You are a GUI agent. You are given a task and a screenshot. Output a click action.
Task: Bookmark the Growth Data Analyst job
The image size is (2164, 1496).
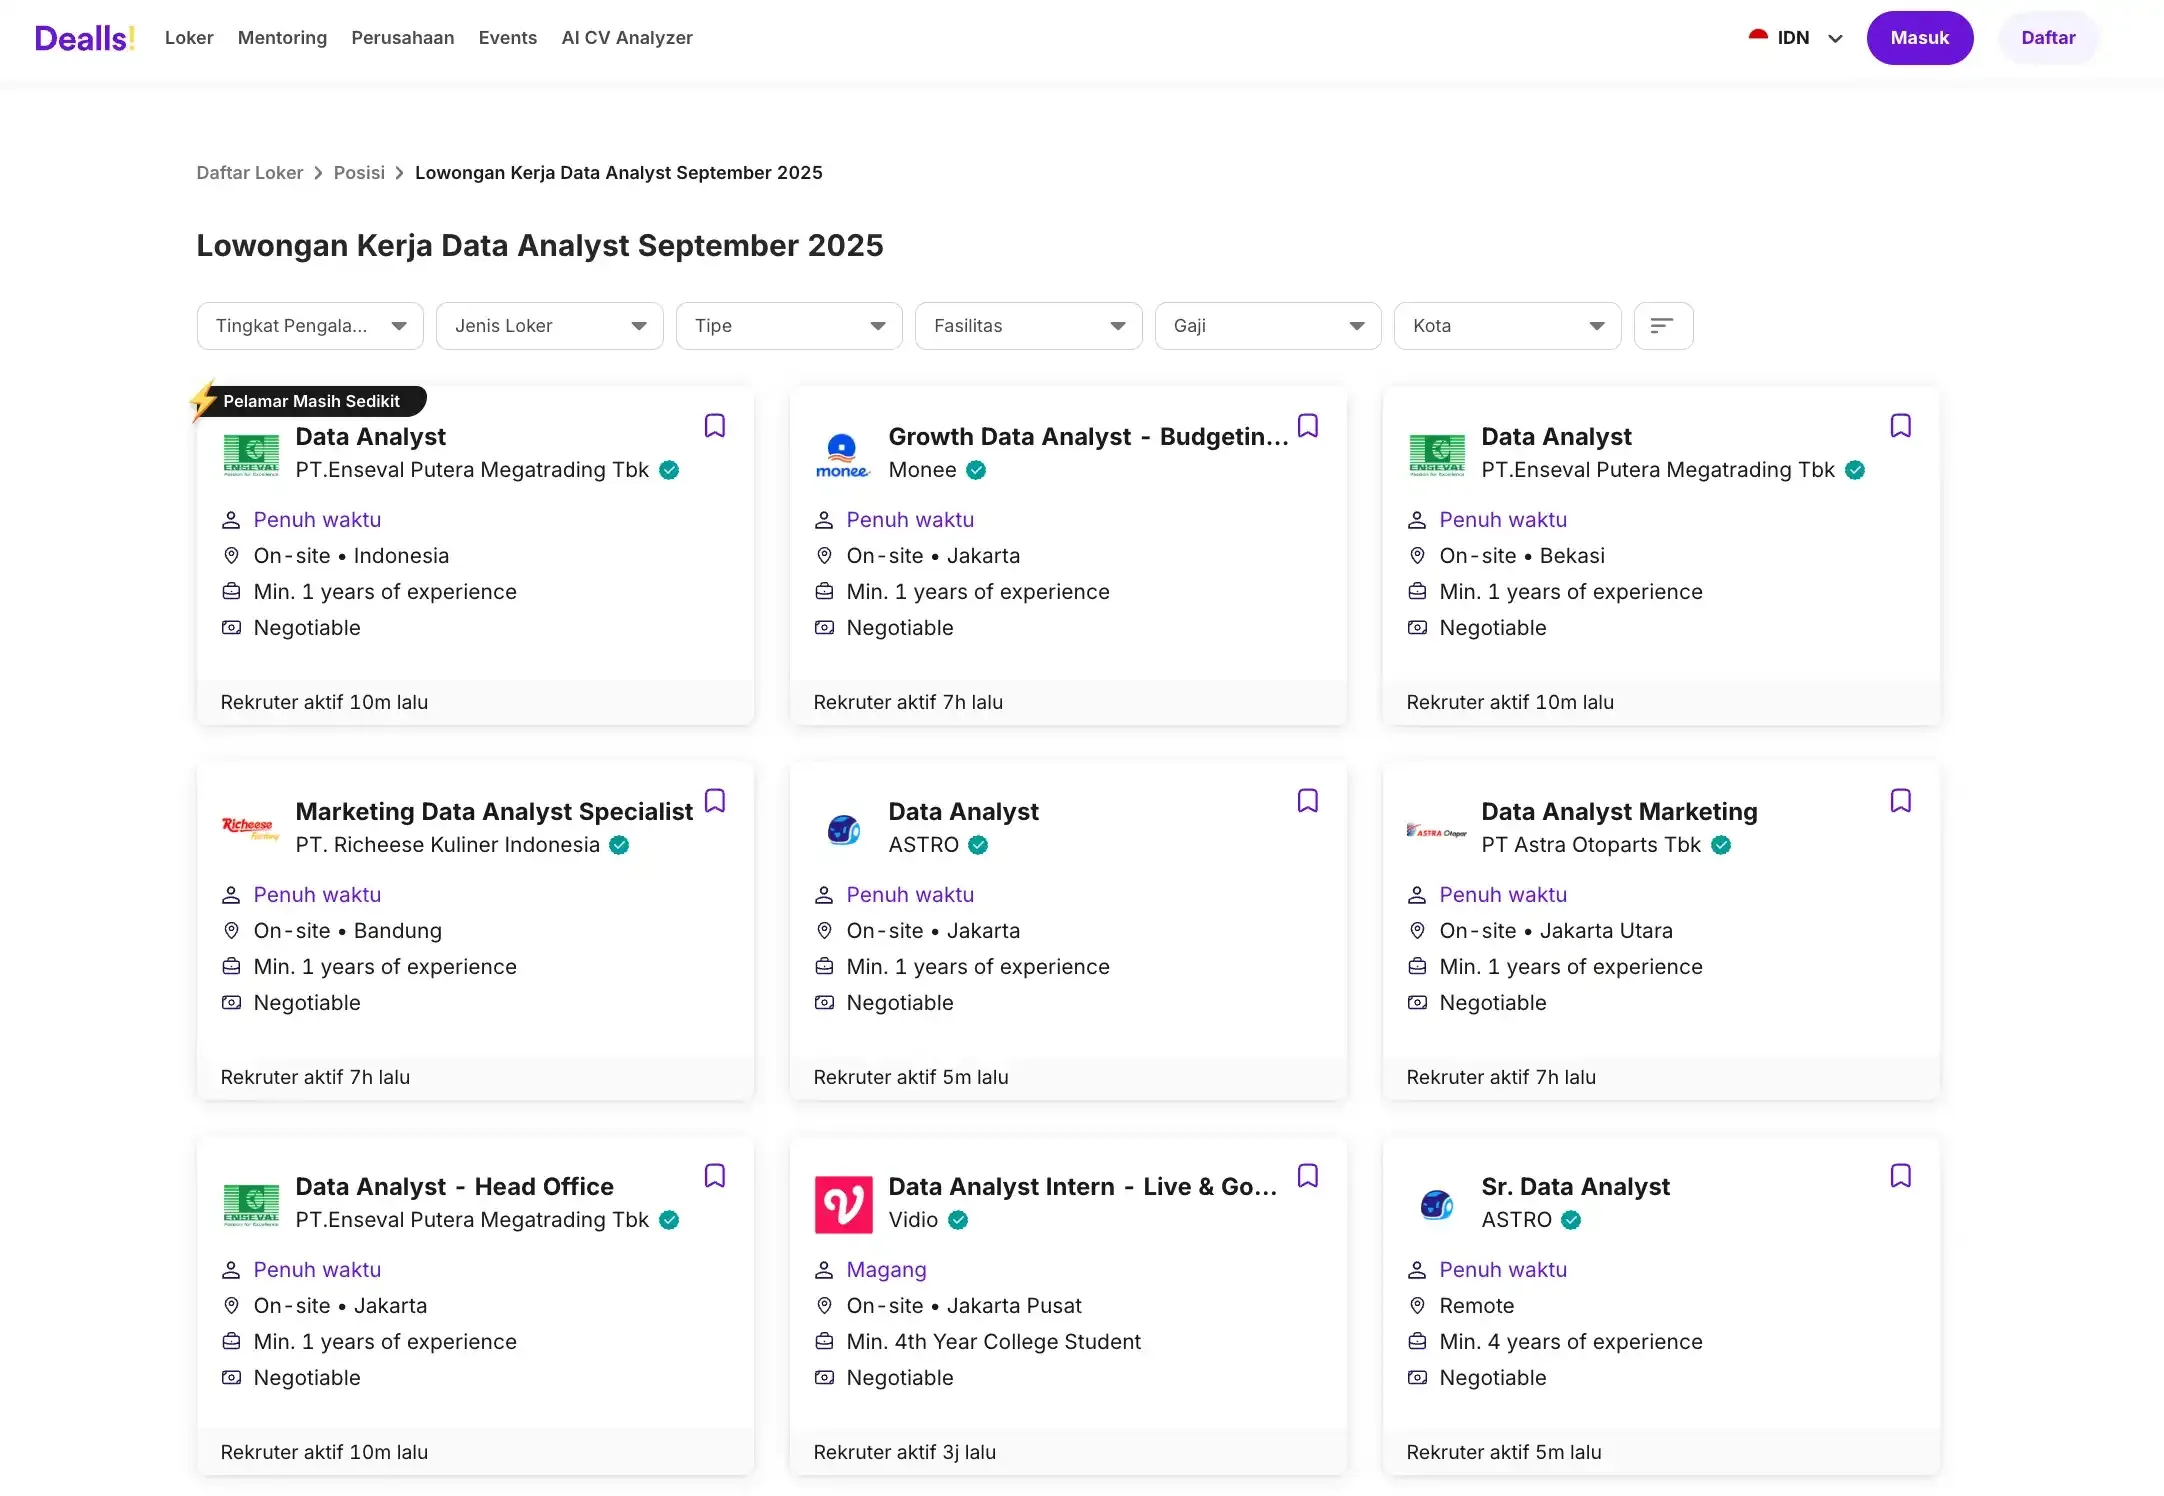[1307, 426]
